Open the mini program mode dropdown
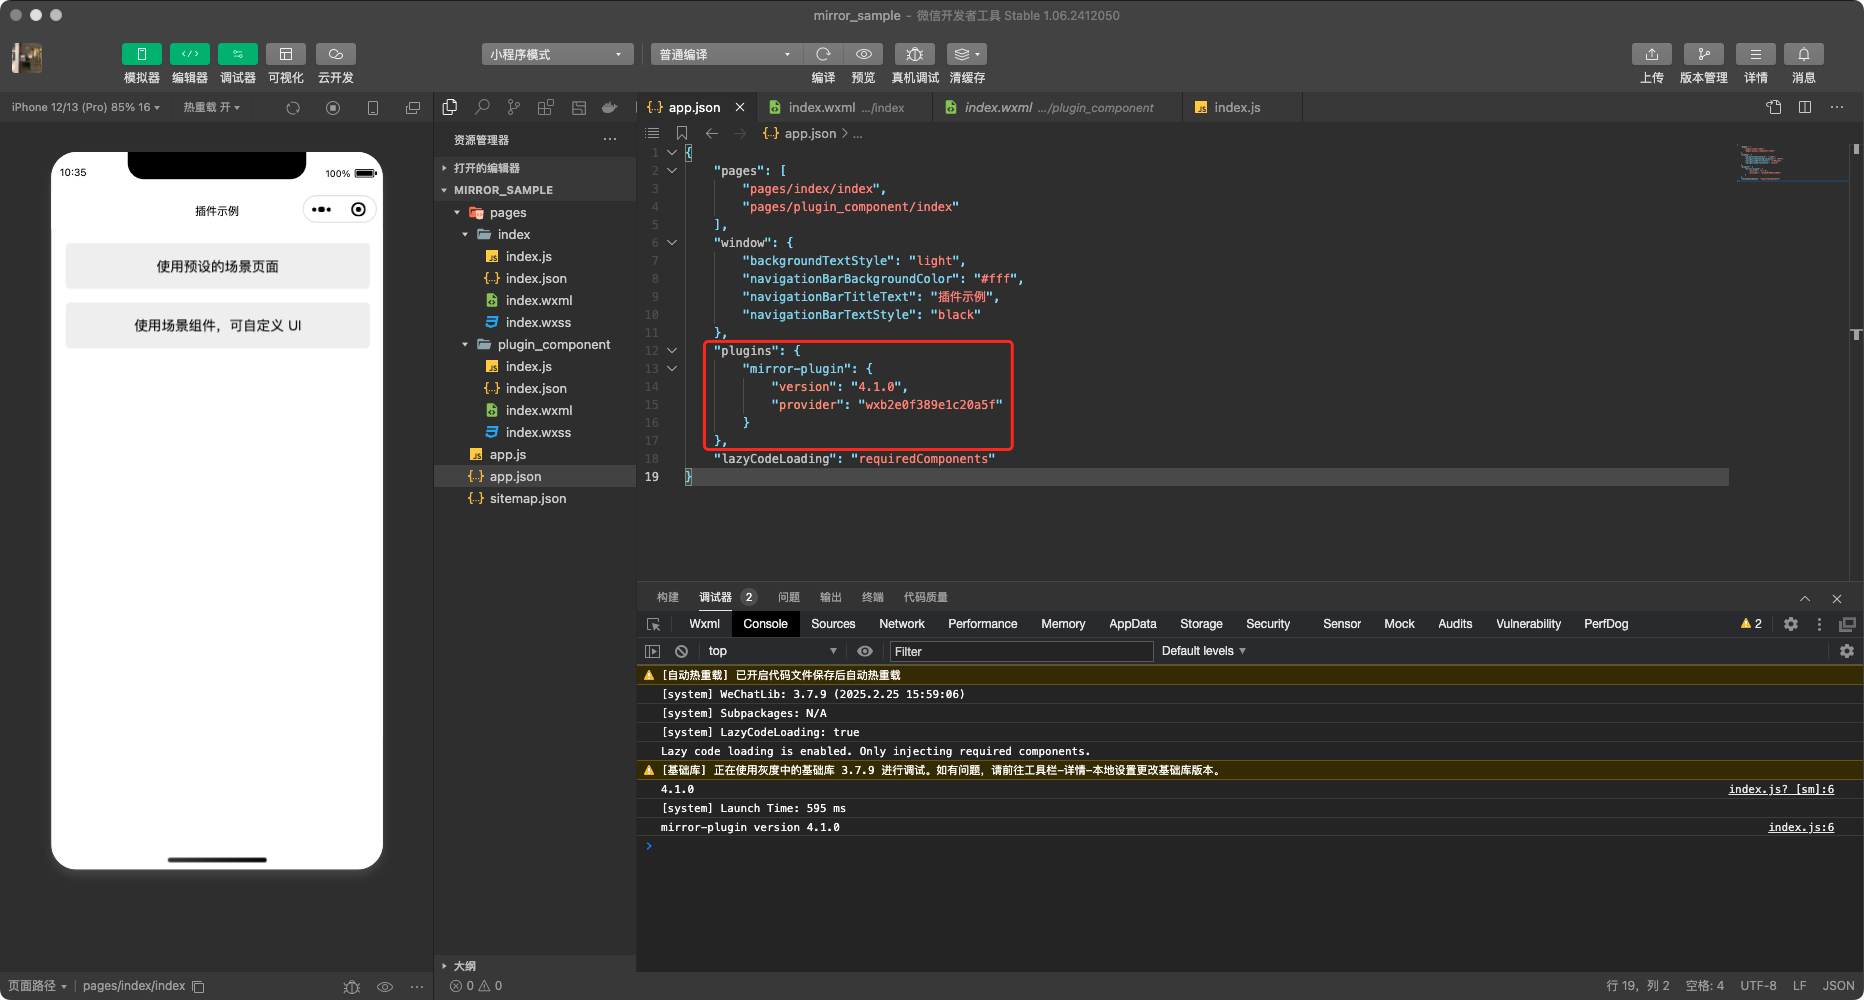 point(556,54)
